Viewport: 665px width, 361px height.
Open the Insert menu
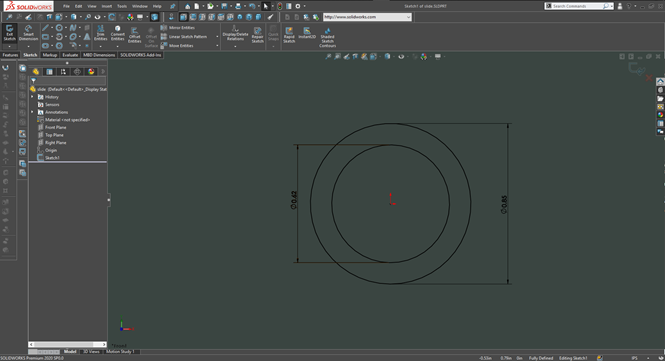click(x=106, y=6)
